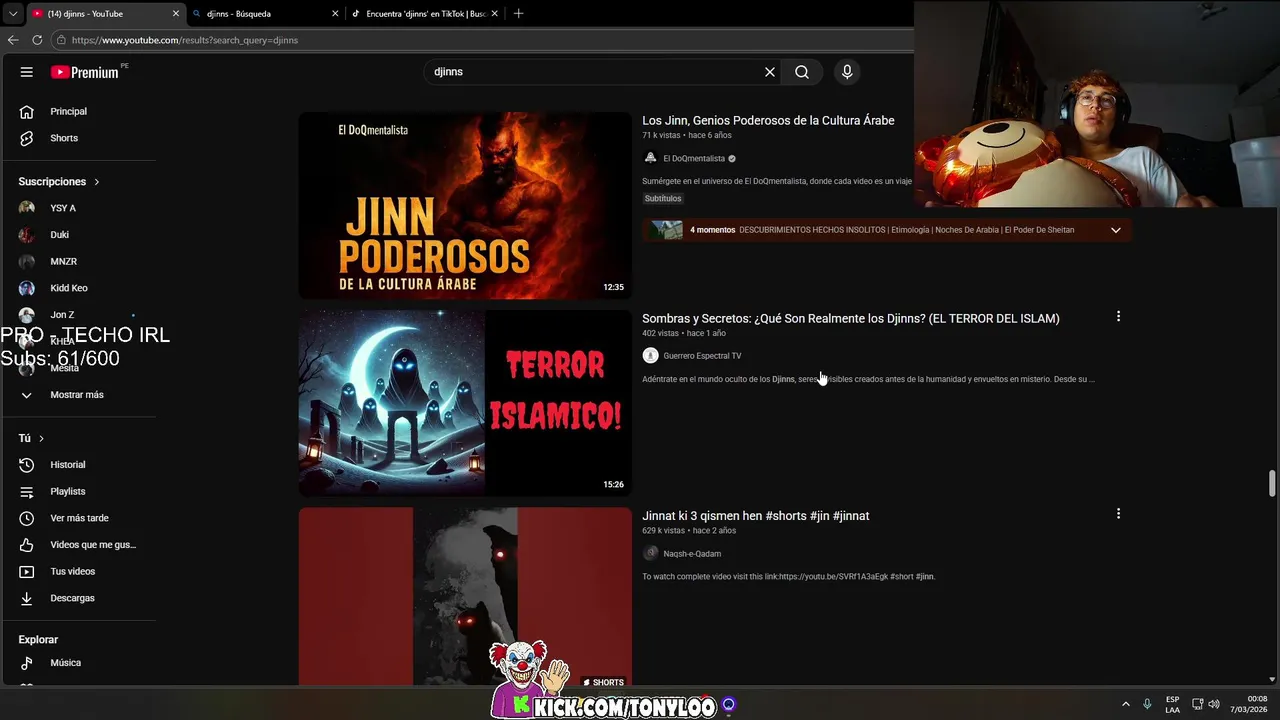Expand the Suscripciones section arrow
Screen dimensions: 1280x720
97,182
